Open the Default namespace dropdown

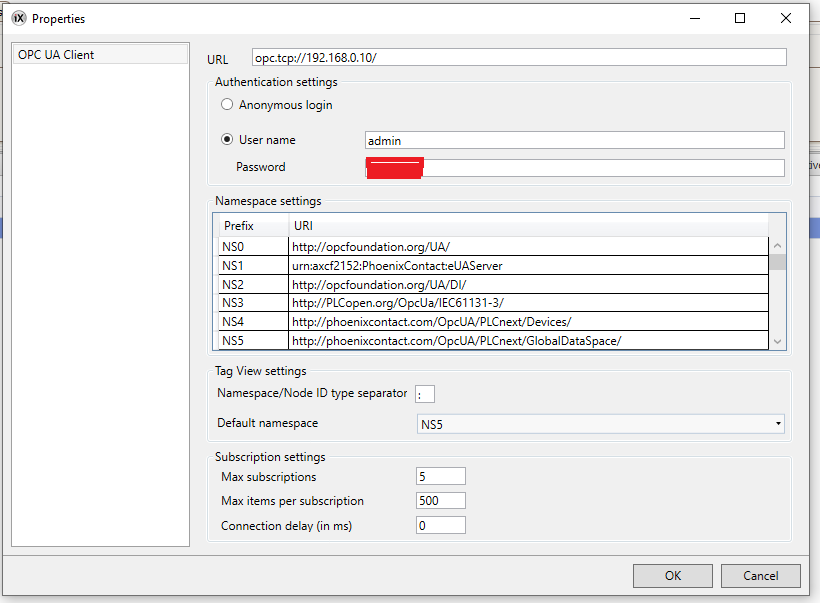point(600,424)
